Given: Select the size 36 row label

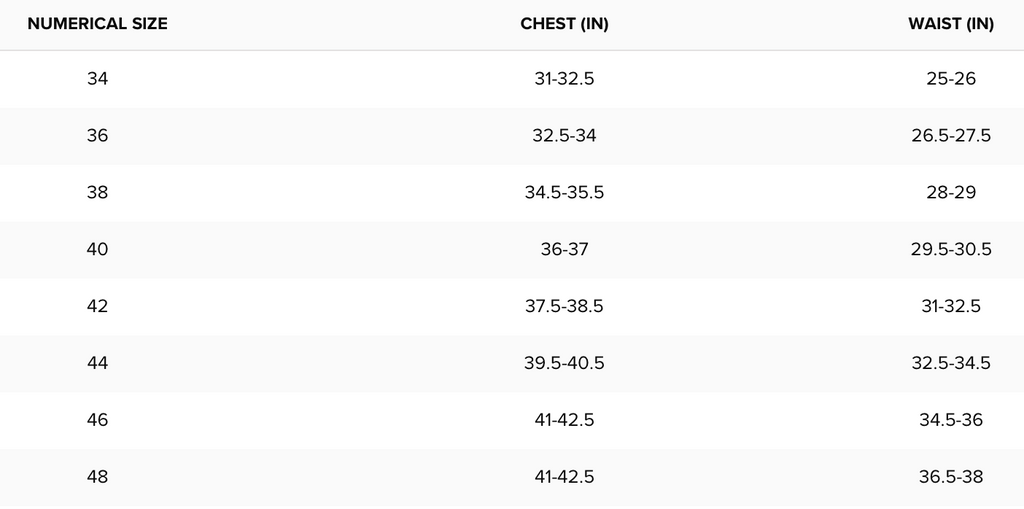Looking at the screenshot, I should pos(97,136).
